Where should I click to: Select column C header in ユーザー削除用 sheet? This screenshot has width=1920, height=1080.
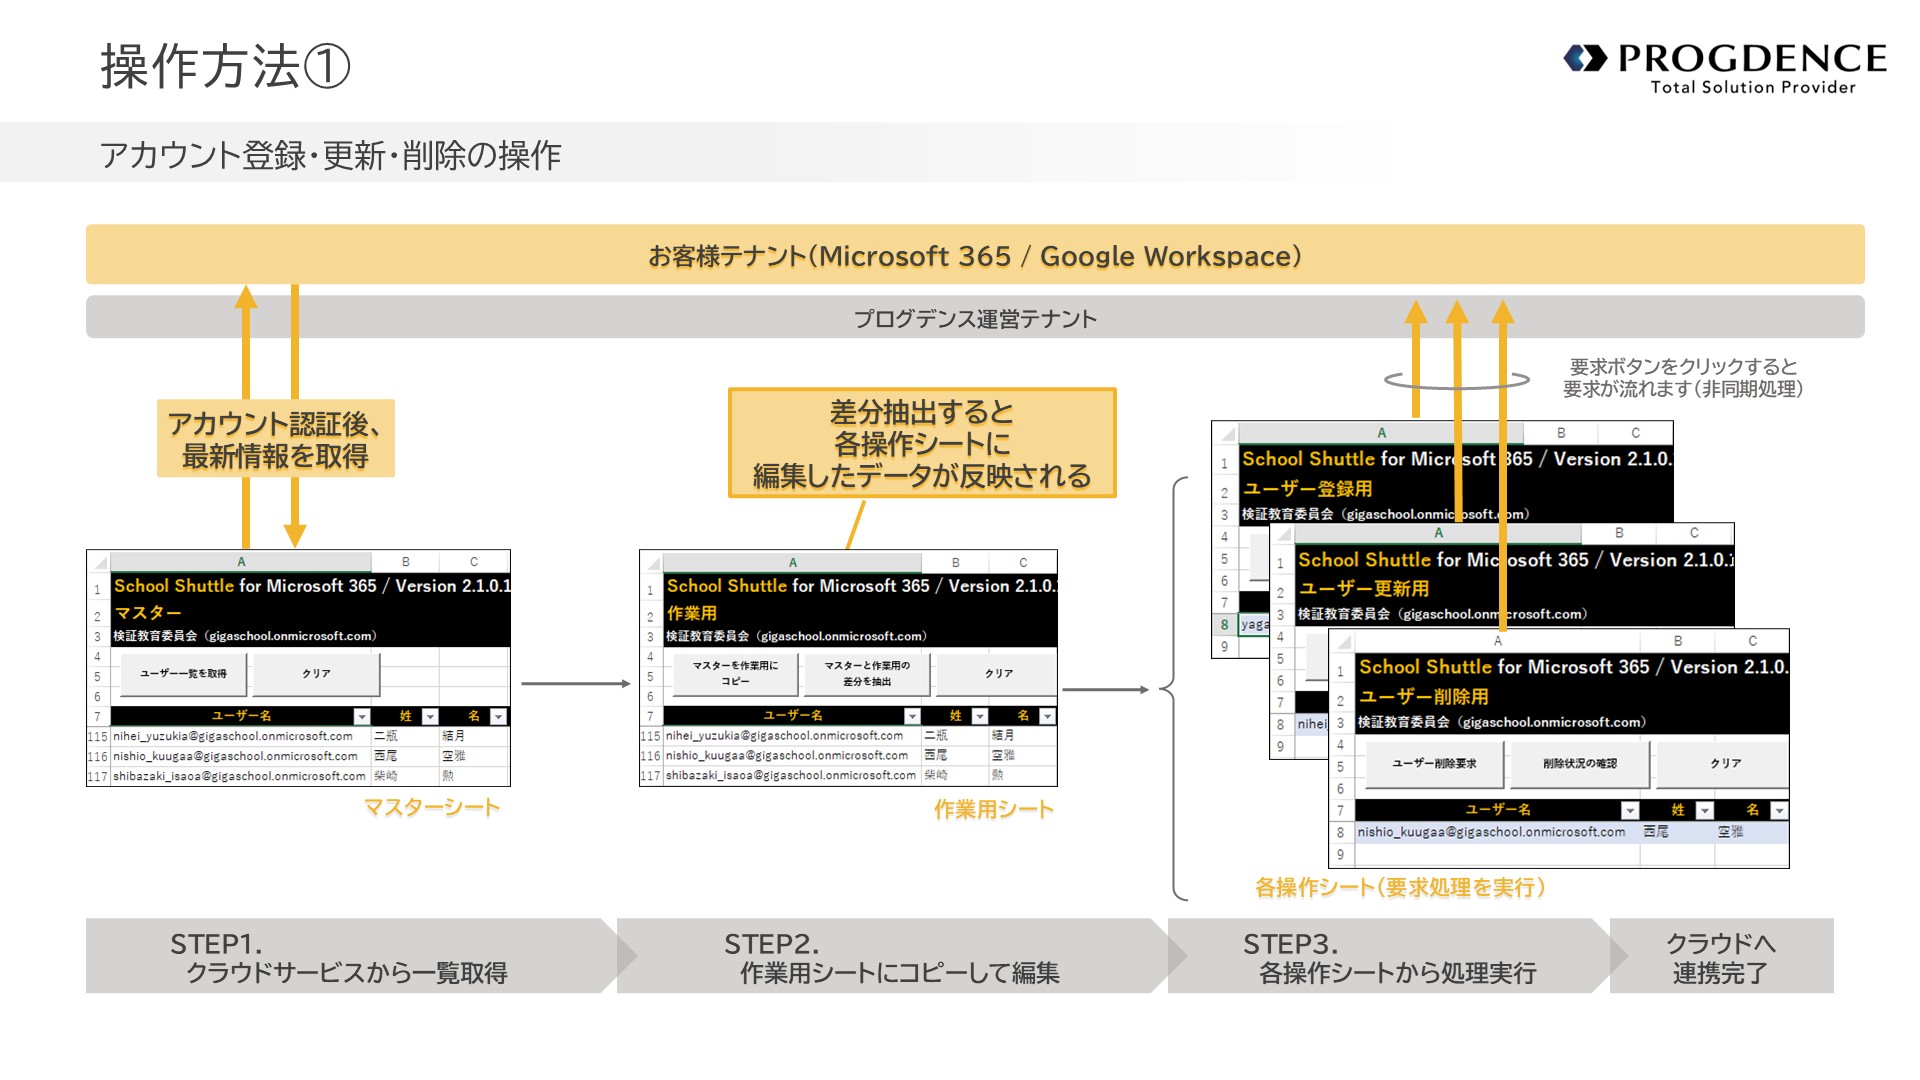point(1752,641)
